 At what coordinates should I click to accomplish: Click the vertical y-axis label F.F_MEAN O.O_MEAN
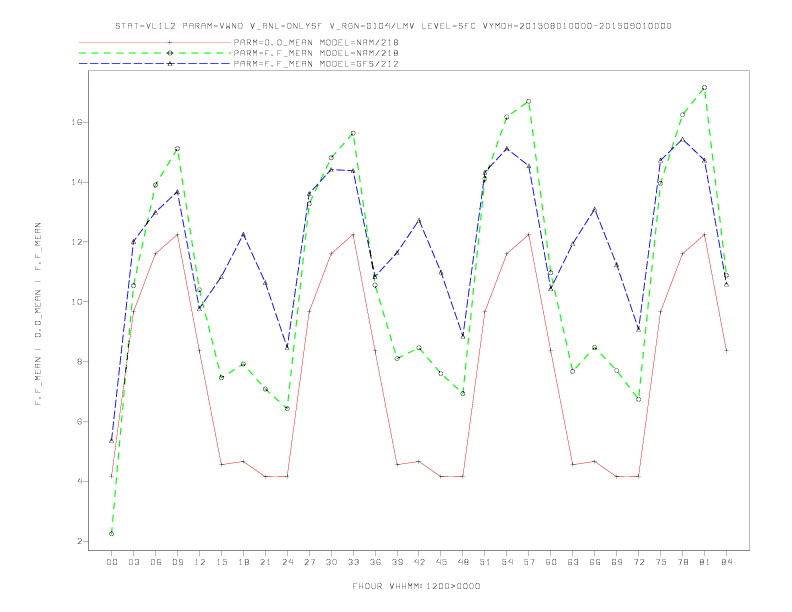click(x=38, y=314)
